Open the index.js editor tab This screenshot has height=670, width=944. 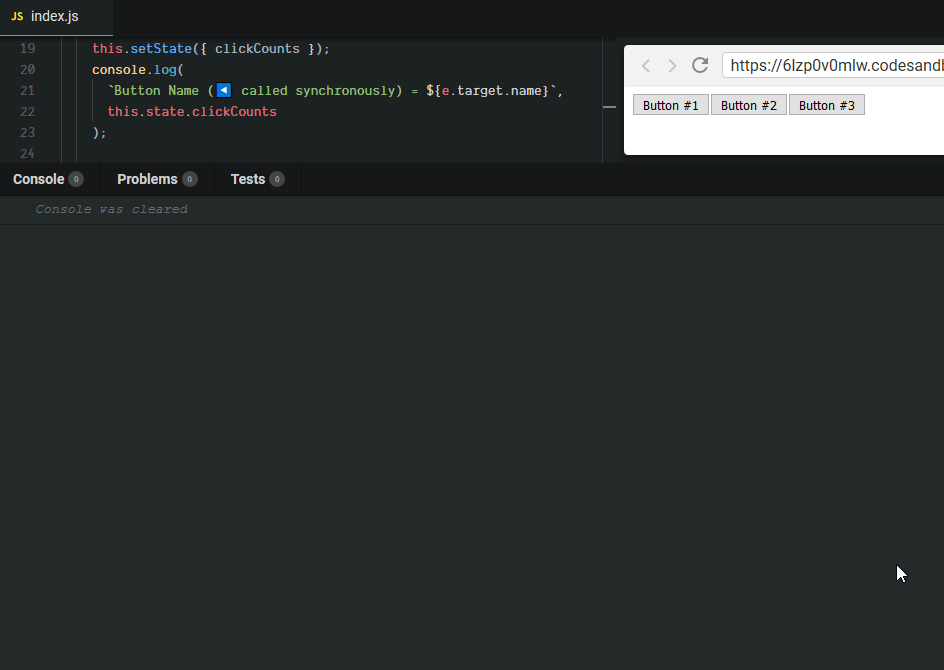click(x=55, y=17)
